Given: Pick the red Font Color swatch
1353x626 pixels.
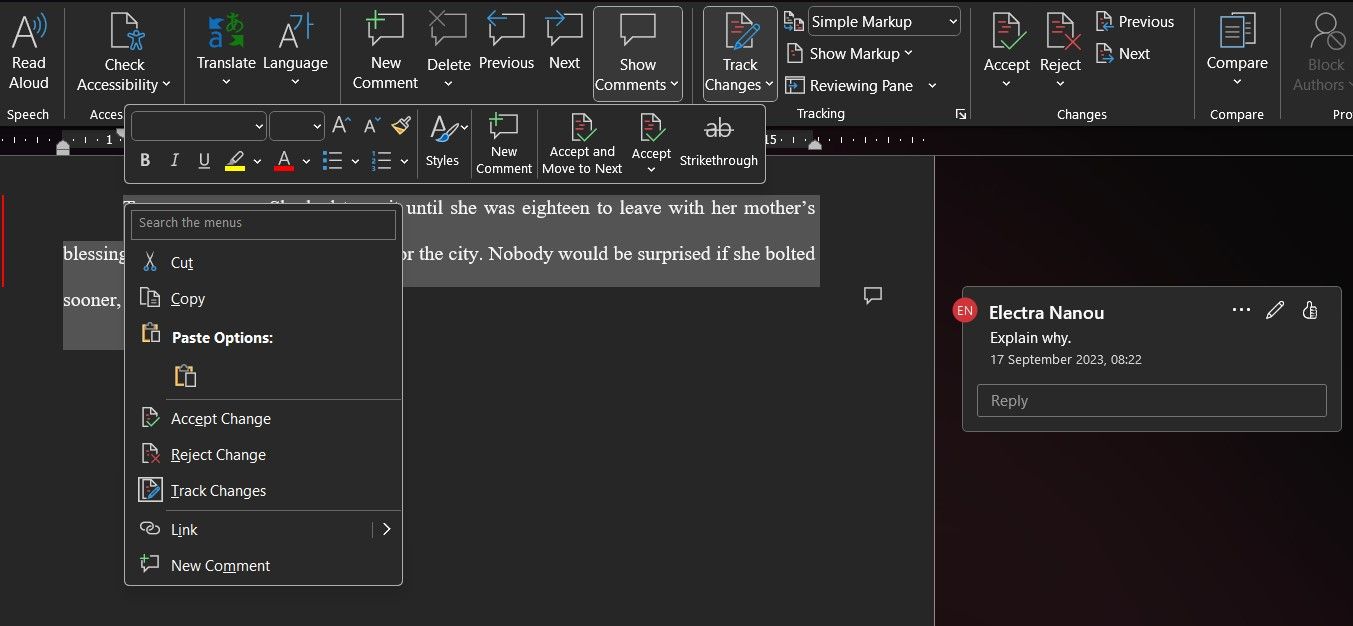Looking at the screenshot, I should (283, 160).
